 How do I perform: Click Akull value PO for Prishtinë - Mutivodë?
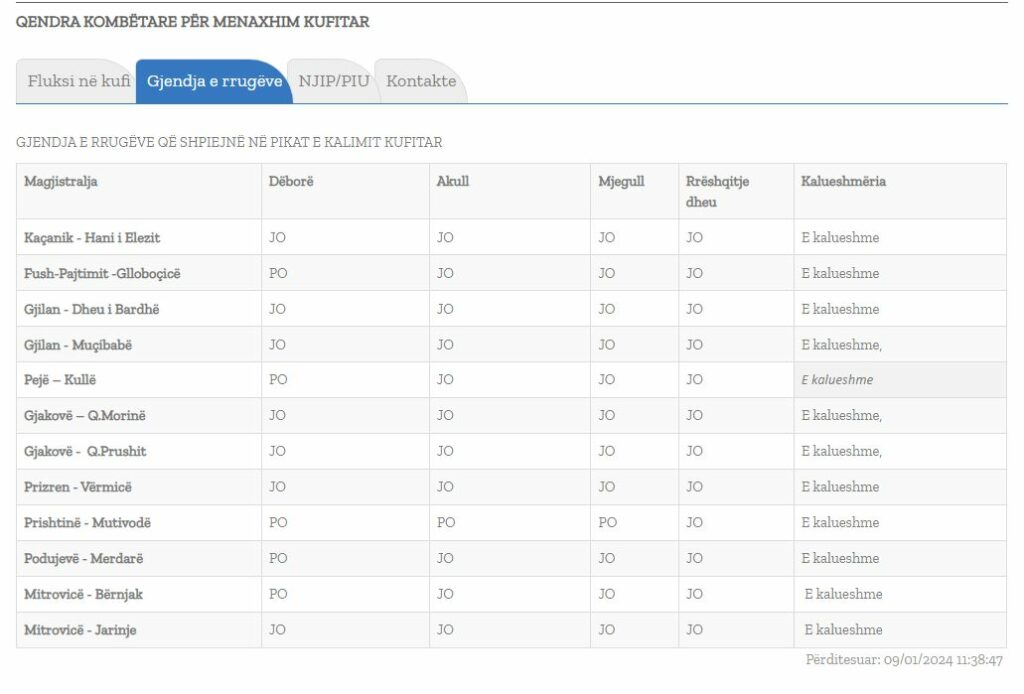446,522
